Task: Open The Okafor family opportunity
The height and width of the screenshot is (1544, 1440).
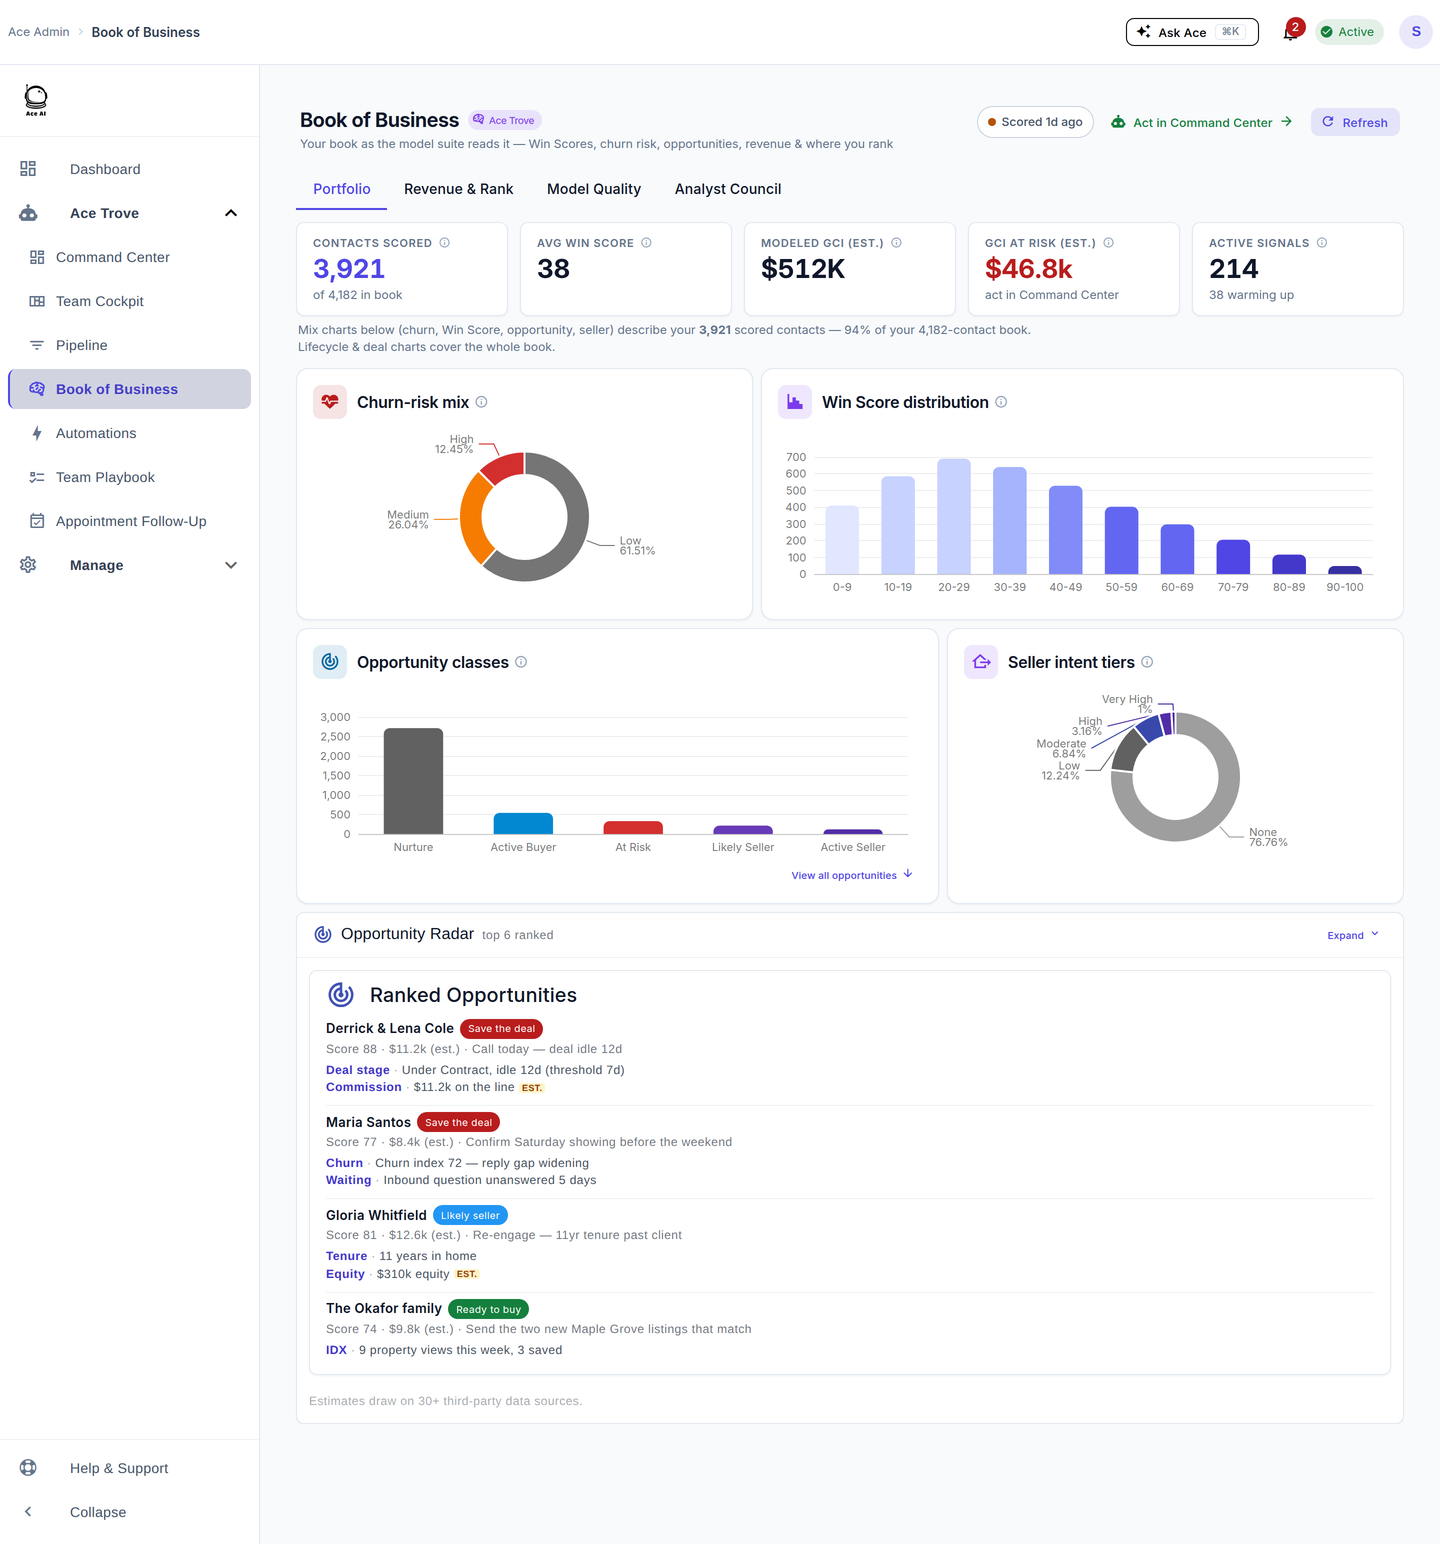Action: [x=384, y=1308]
